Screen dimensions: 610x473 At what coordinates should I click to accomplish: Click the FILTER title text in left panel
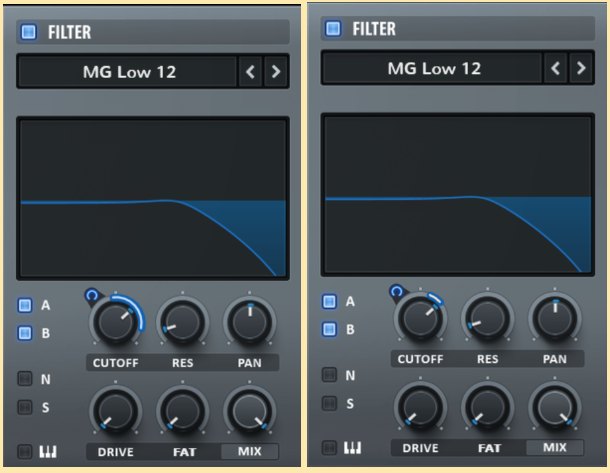(x=69, y=32)
